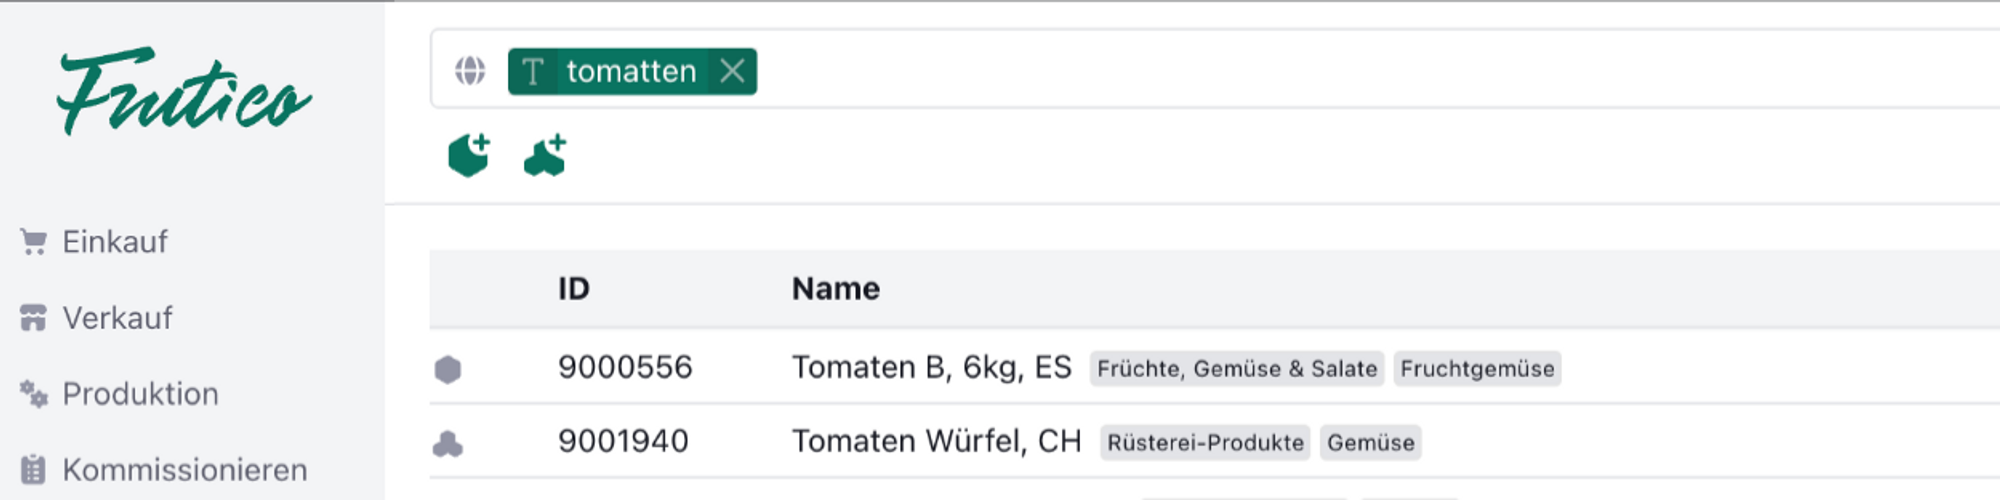
Task: Sort by the Name column header
Action: click(x=835, y=289)
